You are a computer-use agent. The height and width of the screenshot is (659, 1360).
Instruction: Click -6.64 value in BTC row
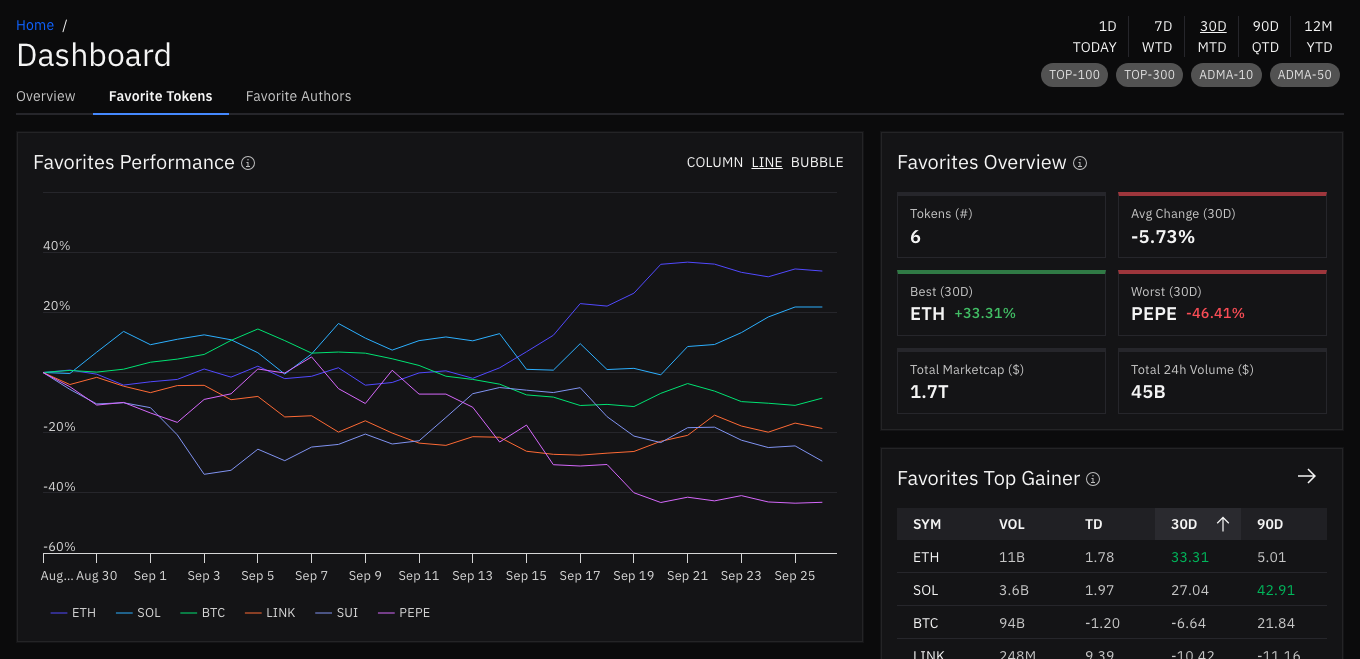pos(1189,623)
